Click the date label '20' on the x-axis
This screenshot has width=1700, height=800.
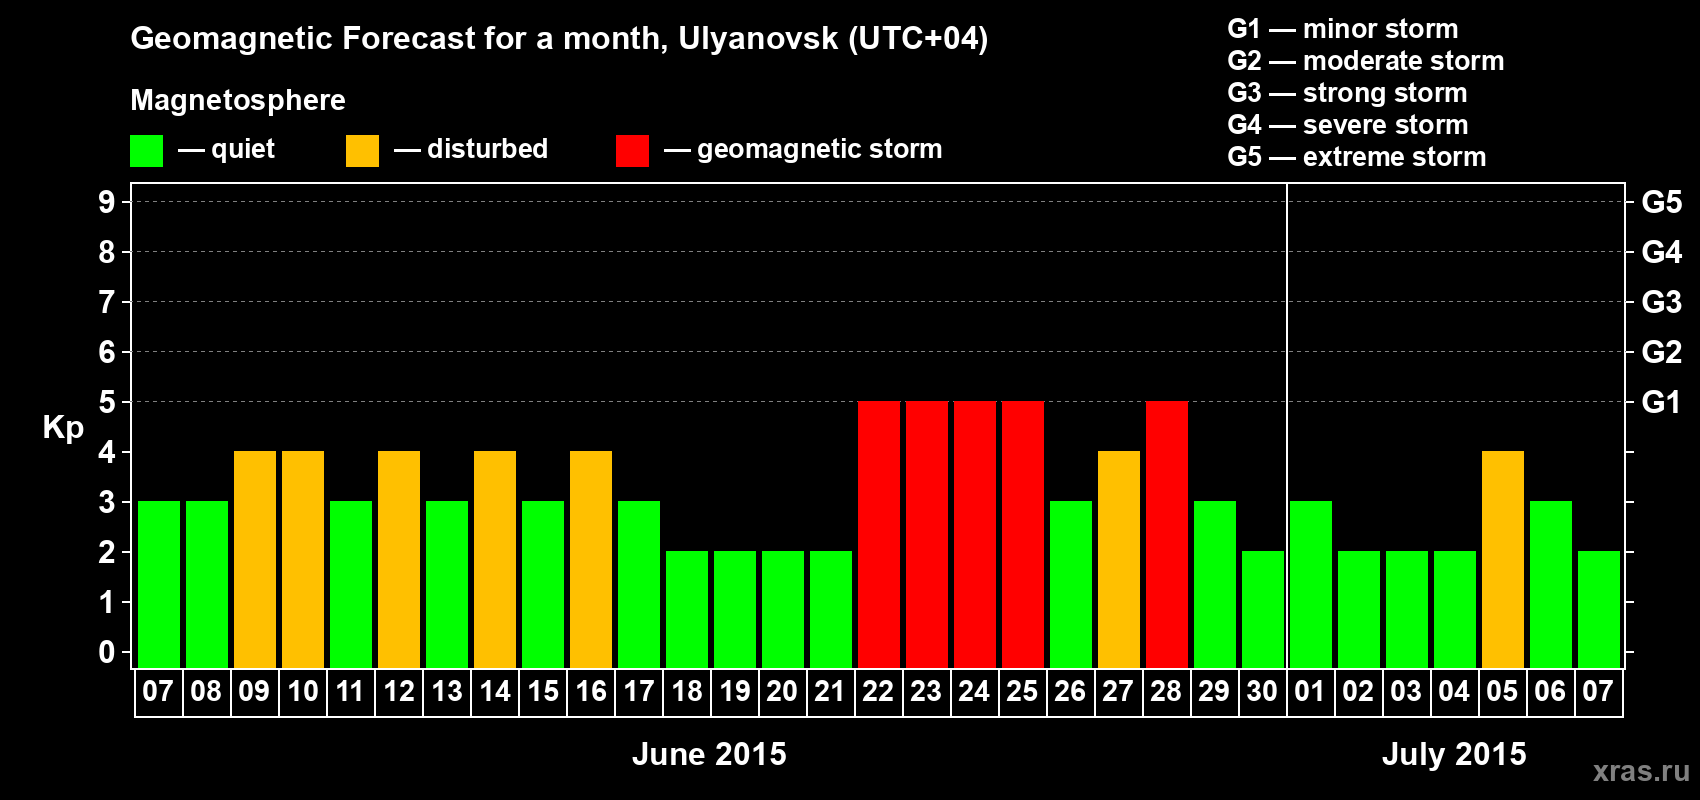point(782,692)
